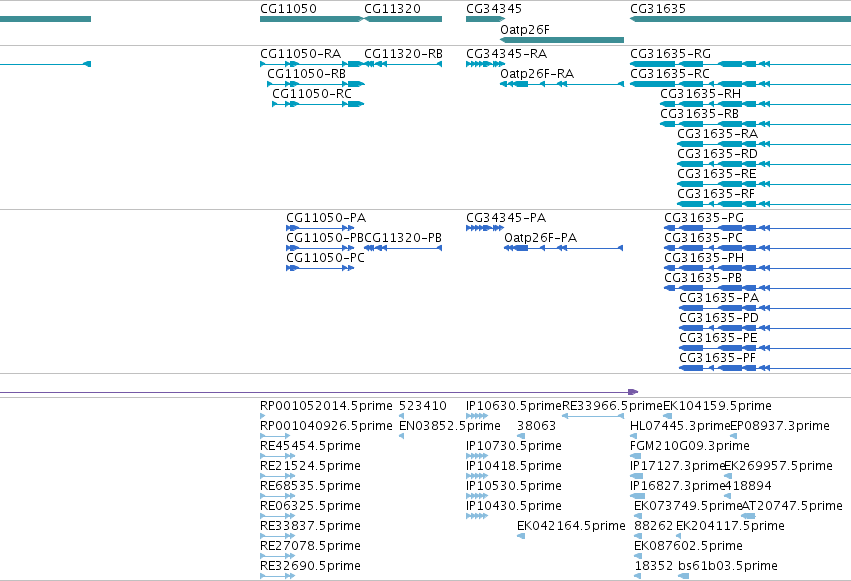The image size is (851, 581).
Task: Select EST FGM210G09.3prime
Action: click(635, 456)
